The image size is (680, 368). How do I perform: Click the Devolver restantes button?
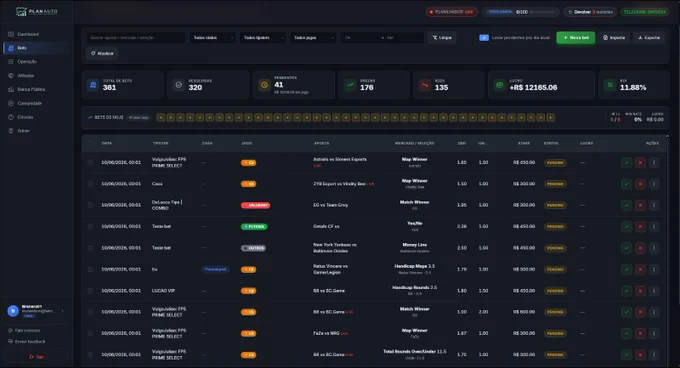(x=590, y=12)
